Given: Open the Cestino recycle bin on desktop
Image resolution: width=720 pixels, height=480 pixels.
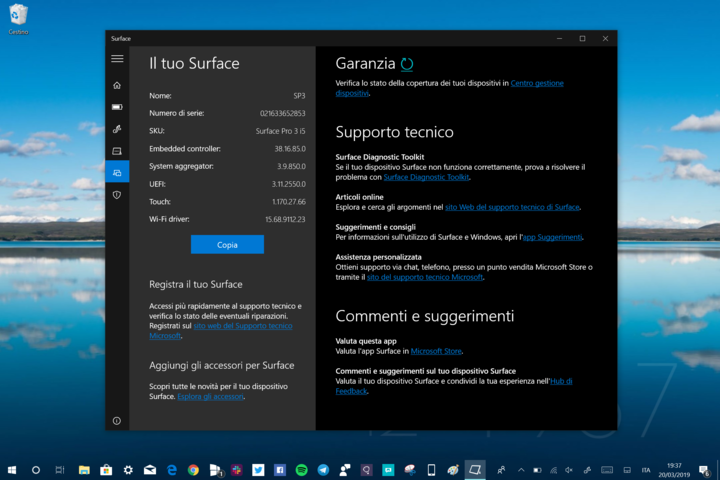Looking at the screenshot, I should (18, 19).
